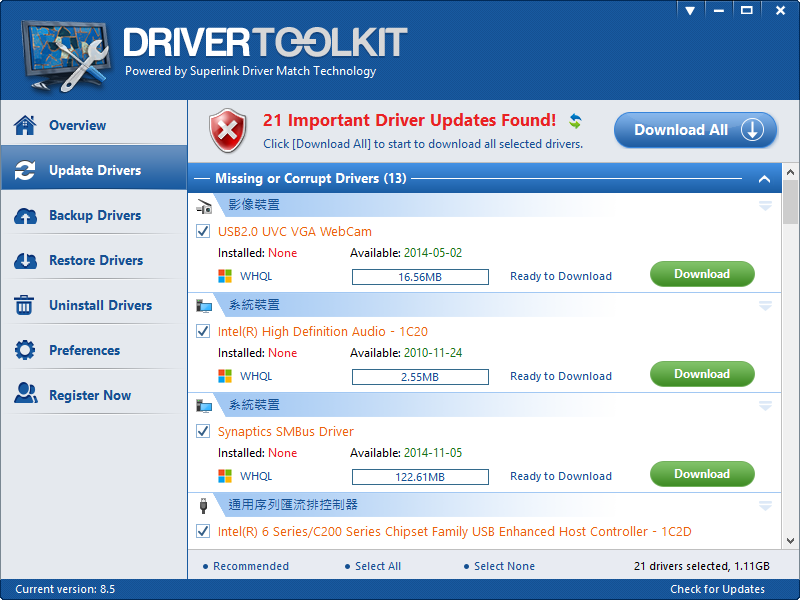Click the system device icon above Intel High Definition Audio
This screenshot has height=600, width=800.
tap(204, 306)
